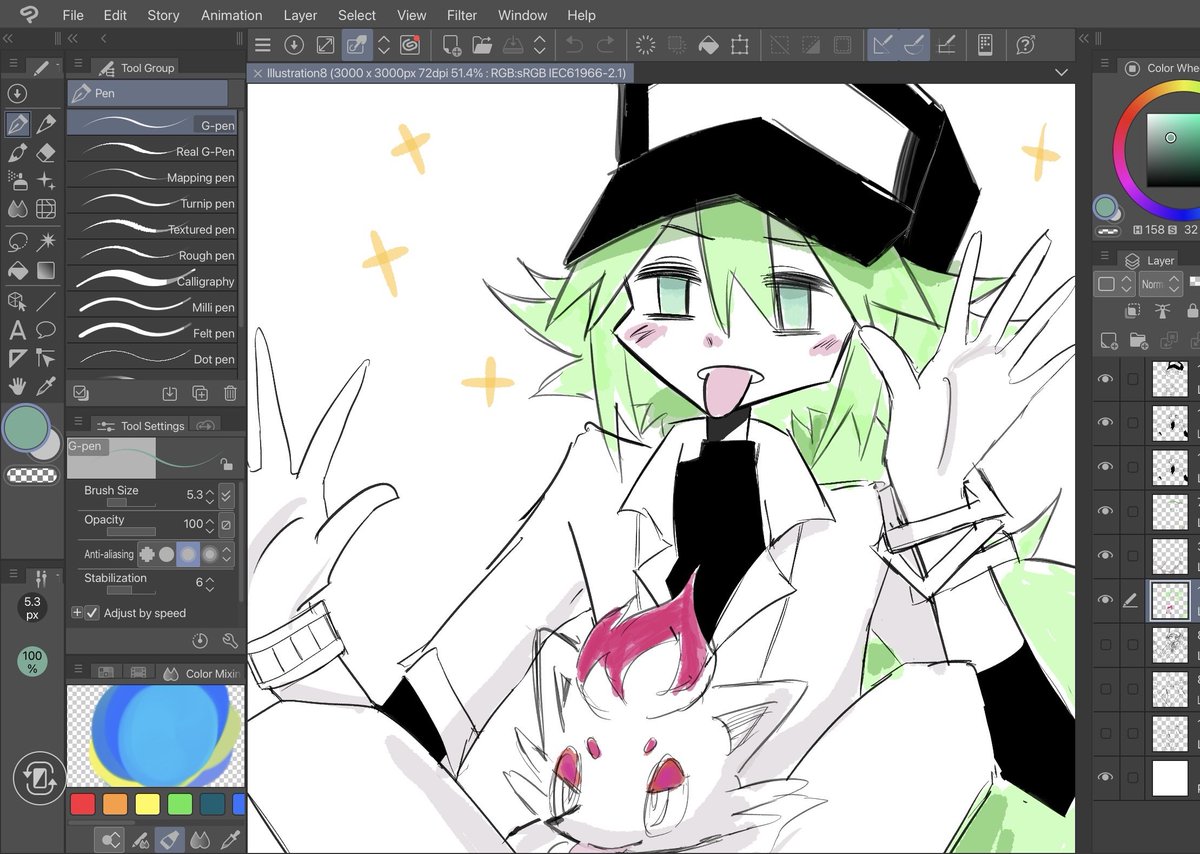Toggle Snap to Special Ruler in command bar
Image resolution: width=1200 pixels, height=854 pixels.
(913, 45)
